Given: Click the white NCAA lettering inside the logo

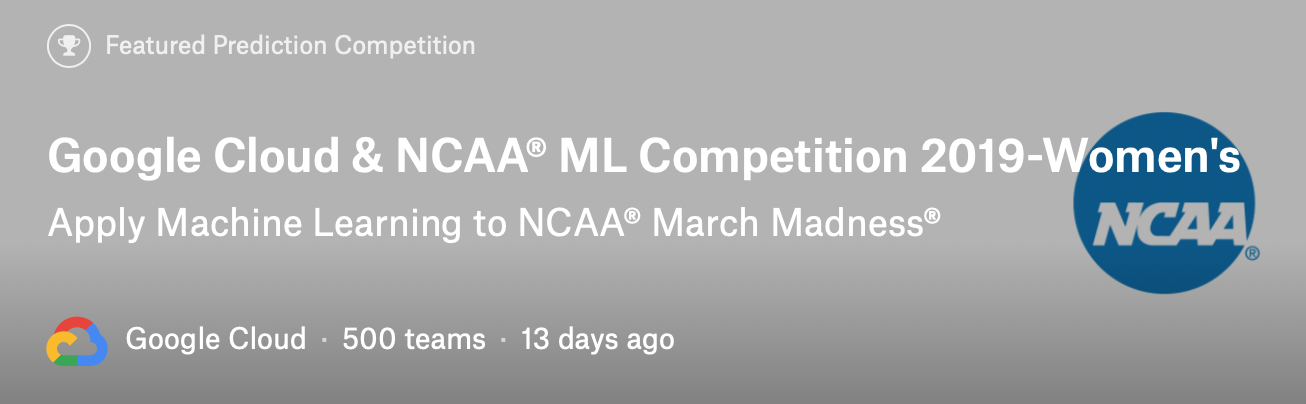Looking at the screenshot, I should (1166, 226).
